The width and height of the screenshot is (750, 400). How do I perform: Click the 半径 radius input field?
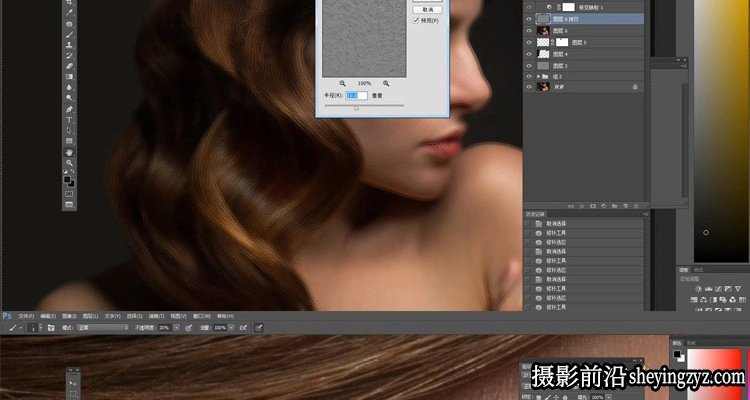(x=356, y=96)
